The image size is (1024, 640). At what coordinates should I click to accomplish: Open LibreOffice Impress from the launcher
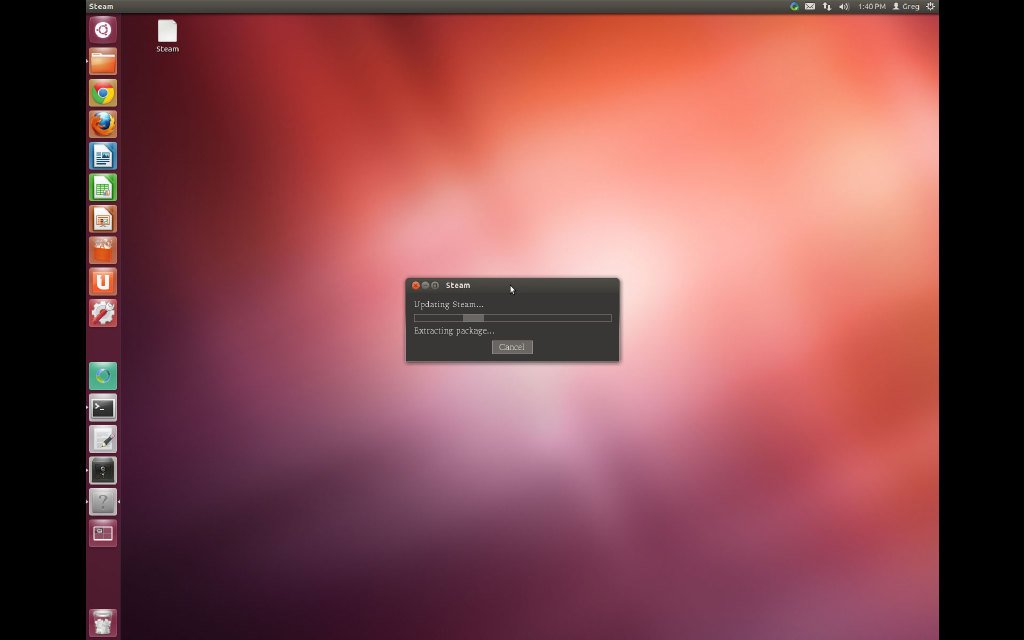coord(103,219)
